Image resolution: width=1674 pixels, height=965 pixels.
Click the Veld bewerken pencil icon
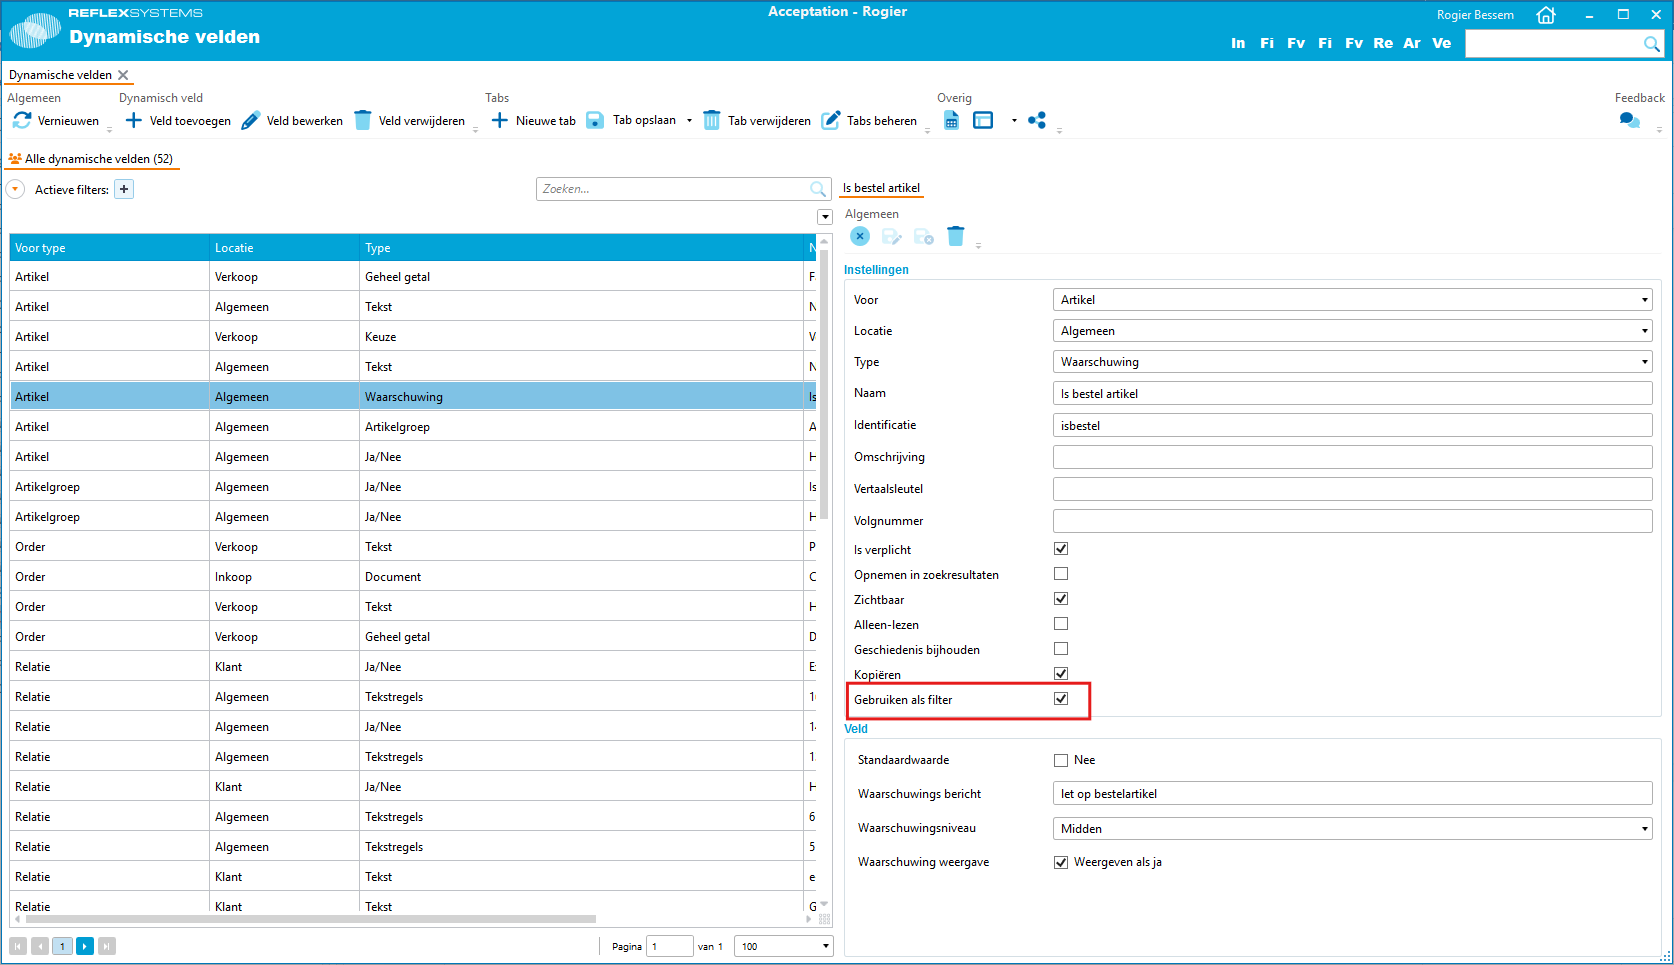tap(251, 120)
